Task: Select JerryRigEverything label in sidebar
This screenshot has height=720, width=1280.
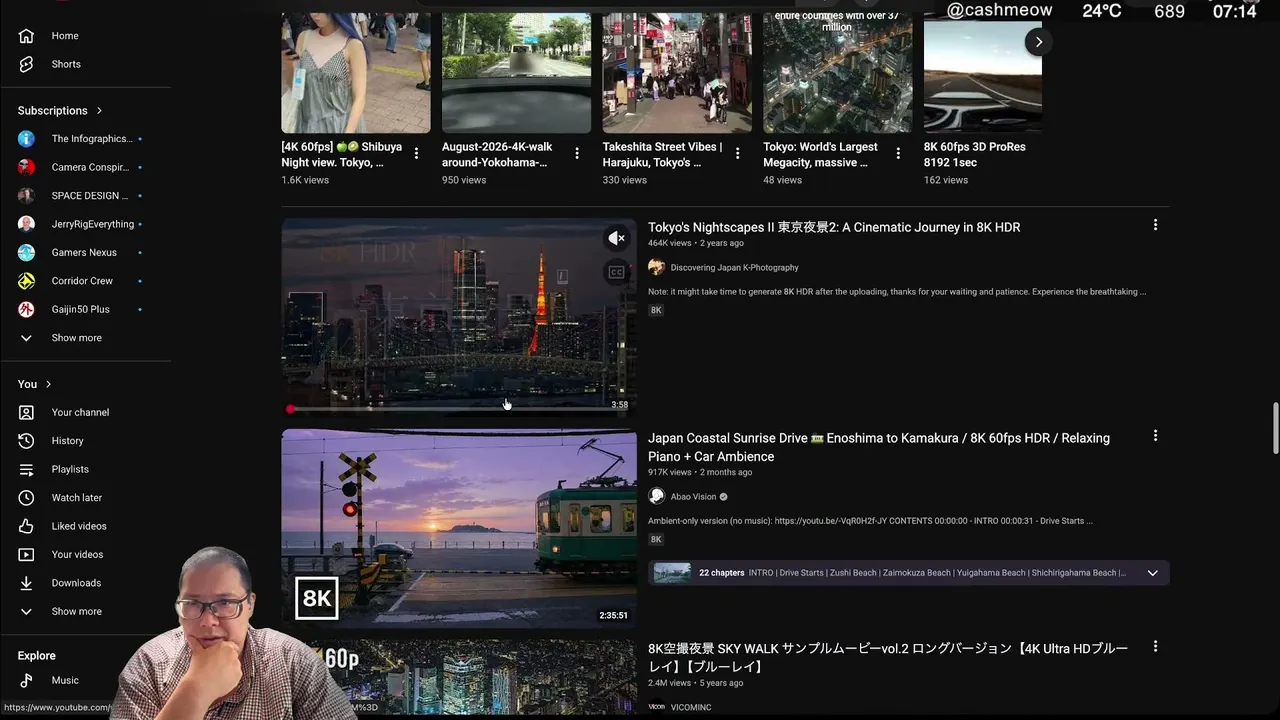Action: [x=93, y=224]
